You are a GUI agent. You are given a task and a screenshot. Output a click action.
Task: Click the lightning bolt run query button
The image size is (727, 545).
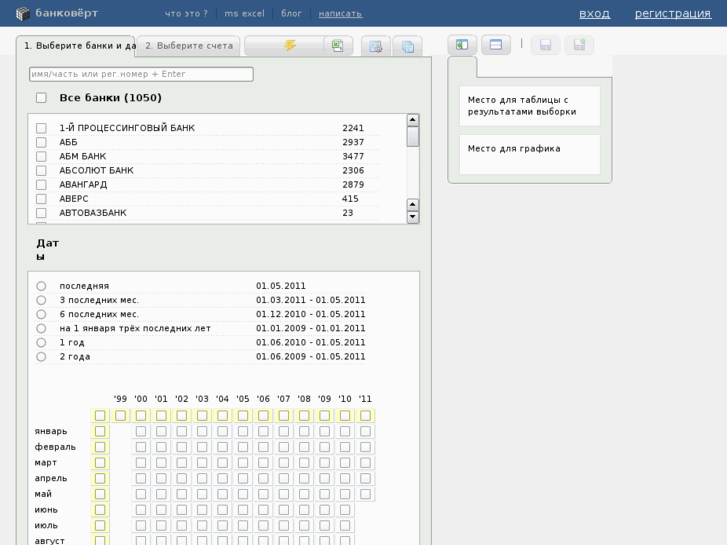pyautogui.click(x=289, y=46)
